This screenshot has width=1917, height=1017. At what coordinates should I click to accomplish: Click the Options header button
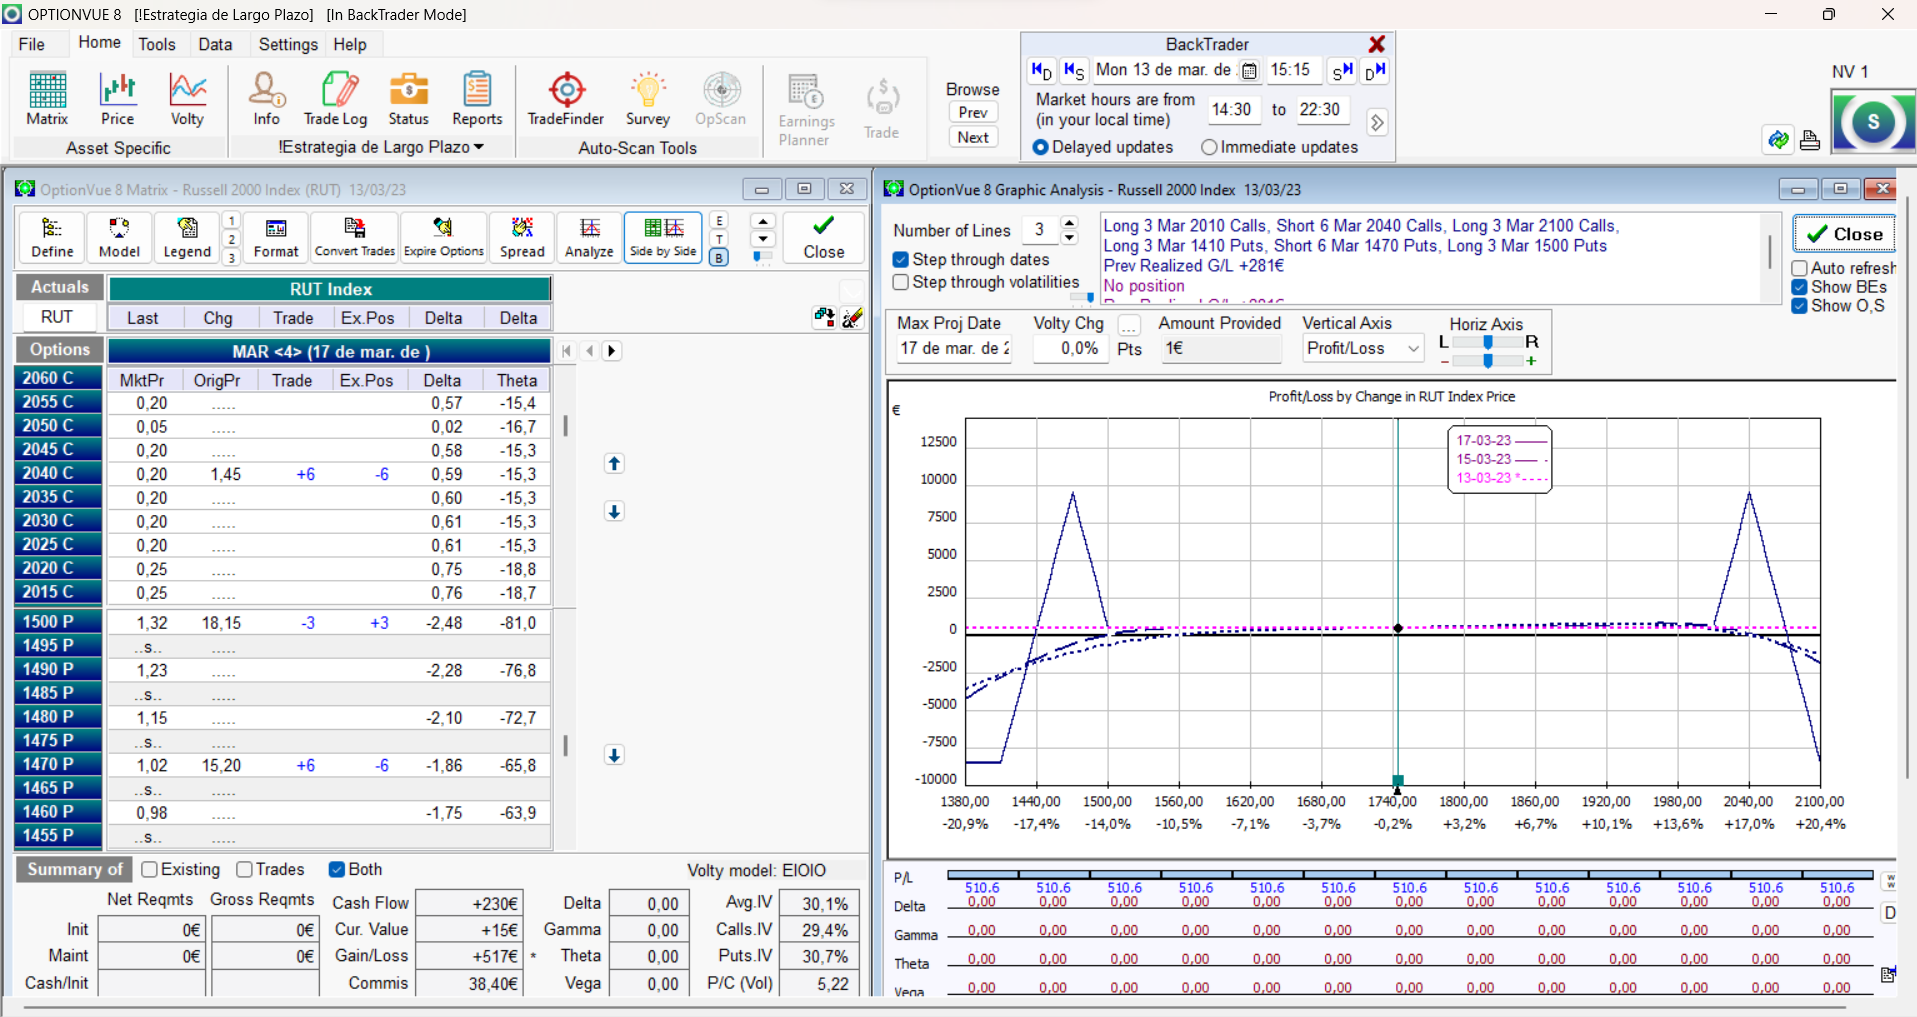(x=59, y=350)
